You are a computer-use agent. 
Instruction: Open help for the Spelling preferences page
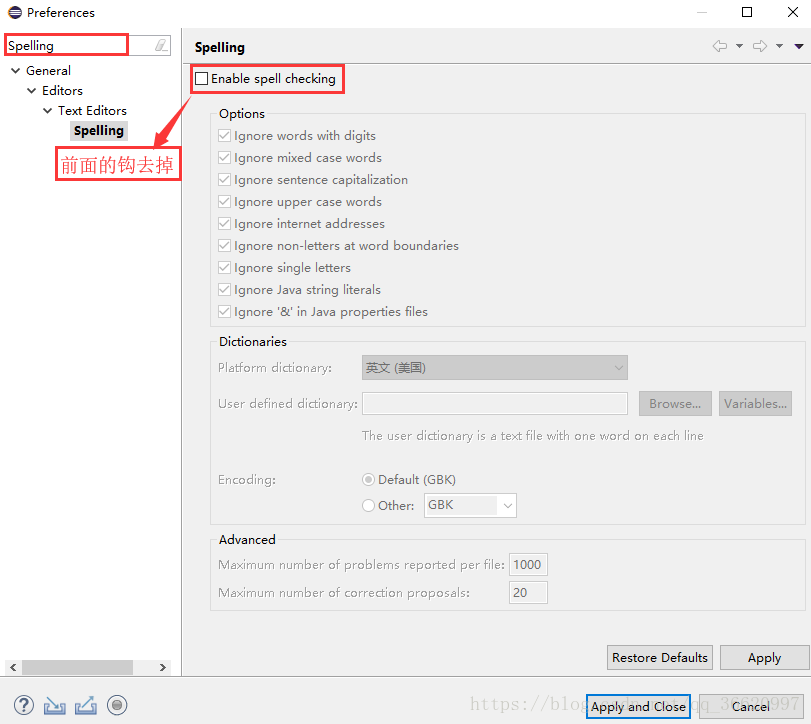22,705
